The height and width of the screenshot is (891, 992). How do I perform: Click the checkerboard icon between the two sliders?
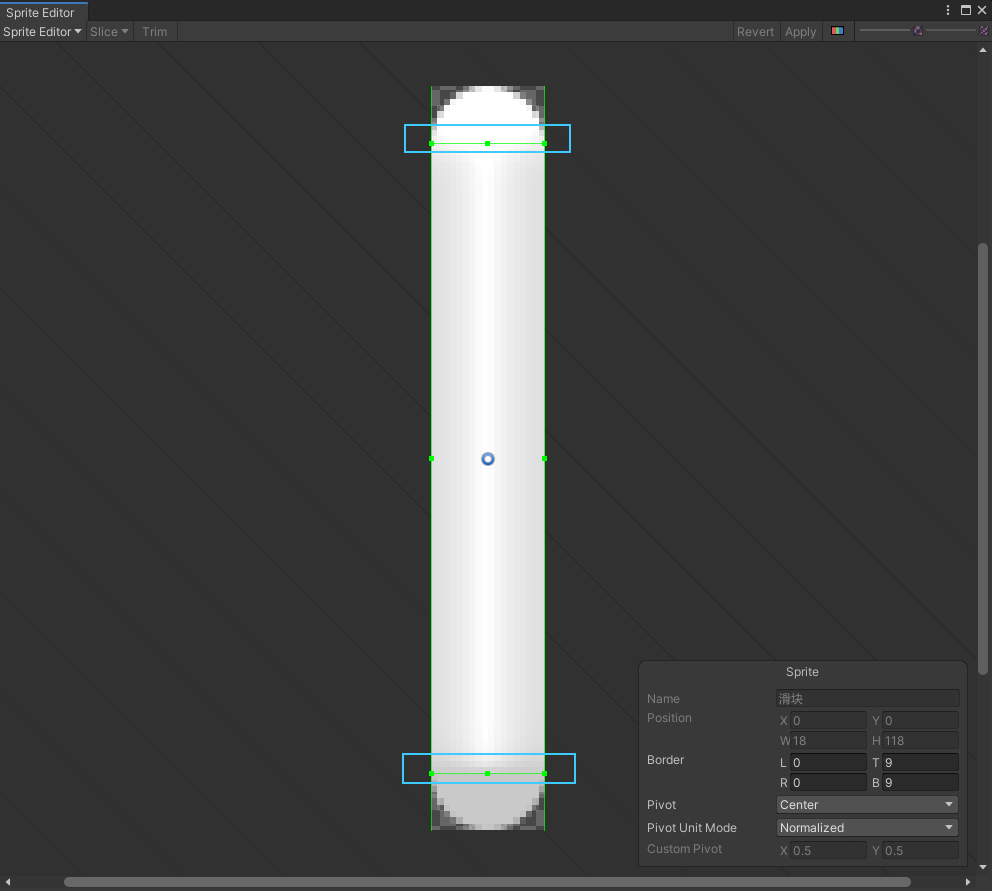tap(918, 31)
